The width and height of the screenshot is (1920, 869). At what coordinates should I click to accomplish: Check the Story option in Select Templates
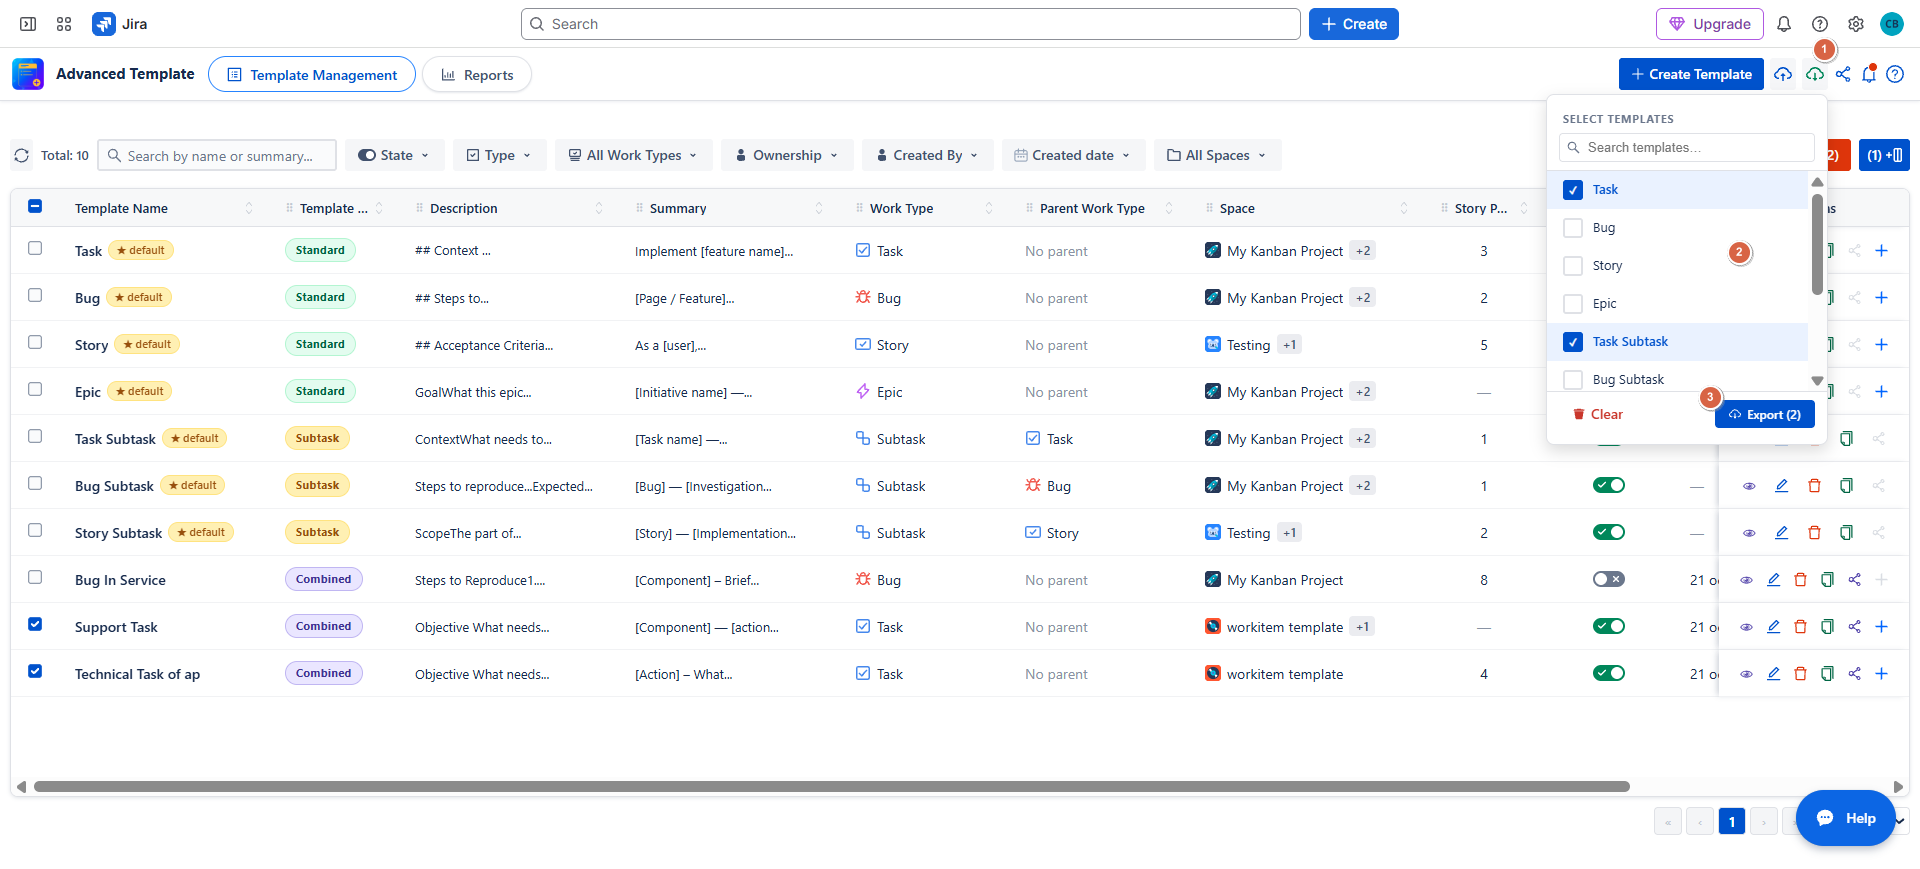pyautogui.click(x=1573, y=266)
